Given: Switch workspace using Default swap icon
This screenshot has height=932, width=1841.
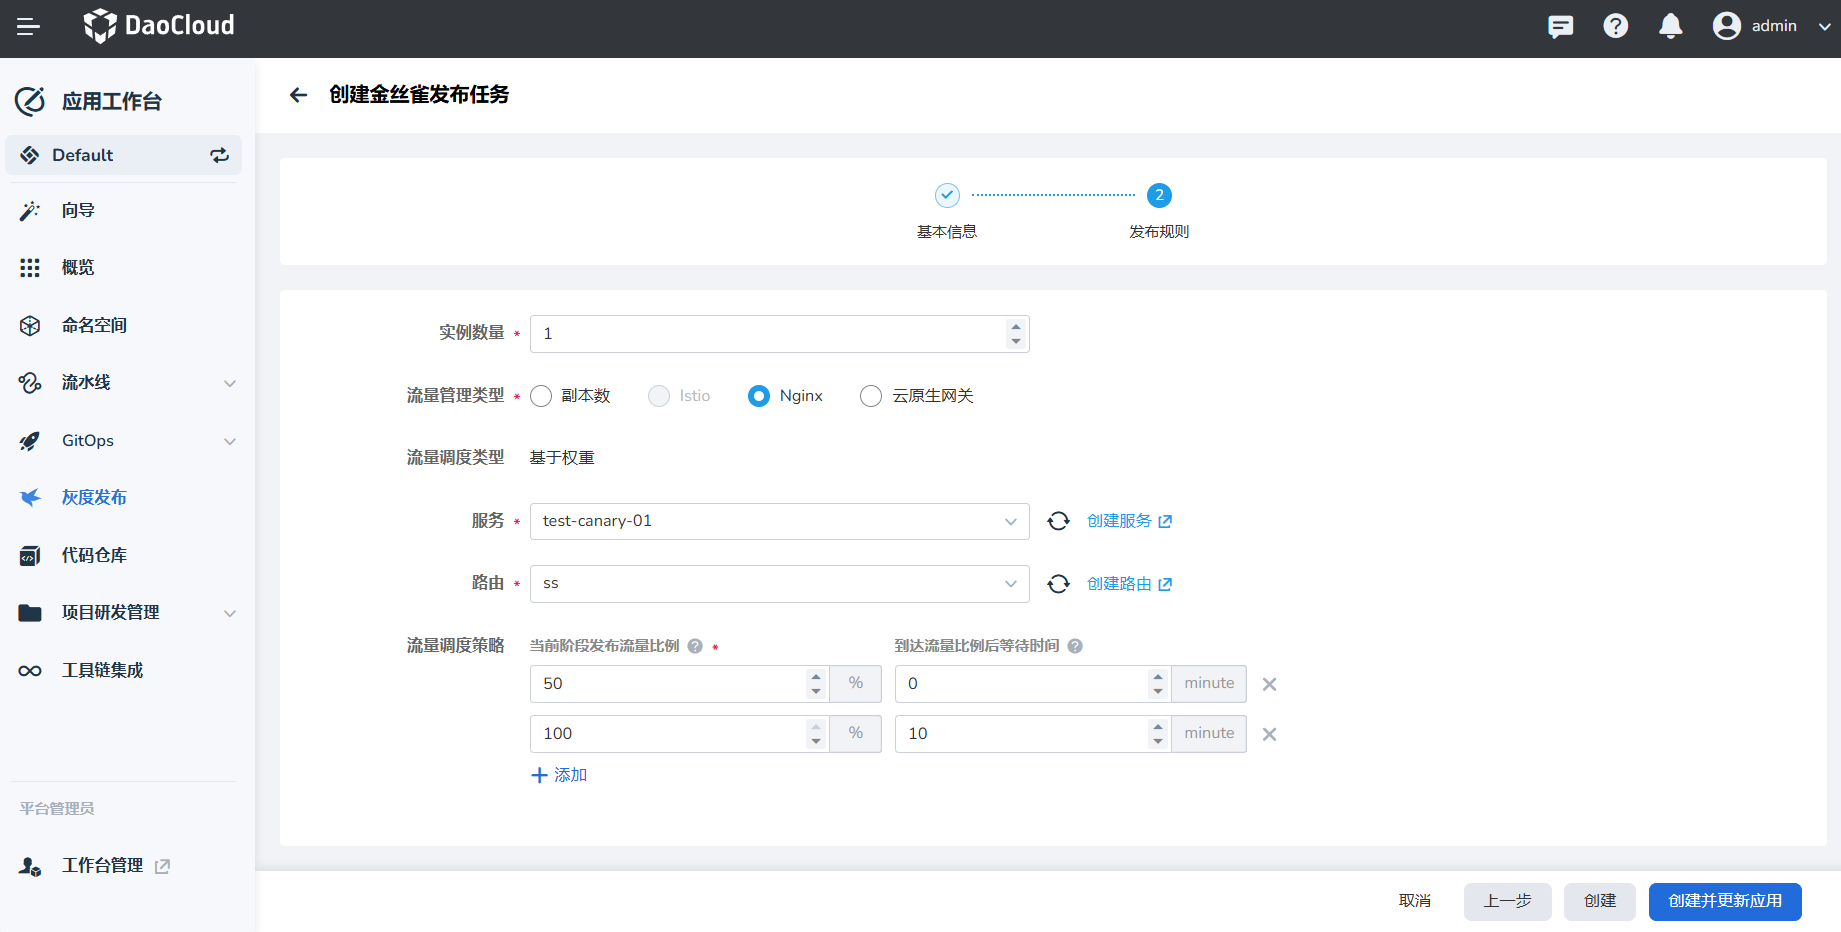Looking at the screenshot, I should [x=219, y=155].
